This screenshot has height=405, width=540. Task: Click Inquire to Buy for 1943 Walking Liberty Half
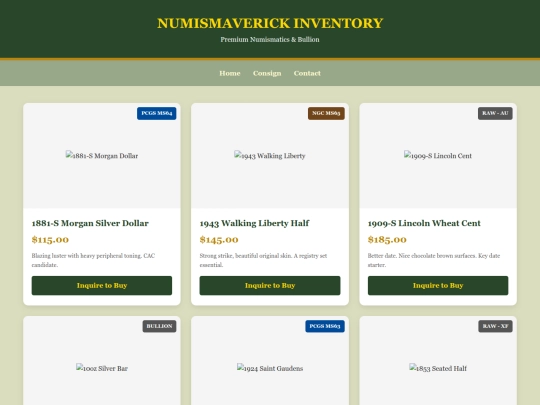pos(270,285)
